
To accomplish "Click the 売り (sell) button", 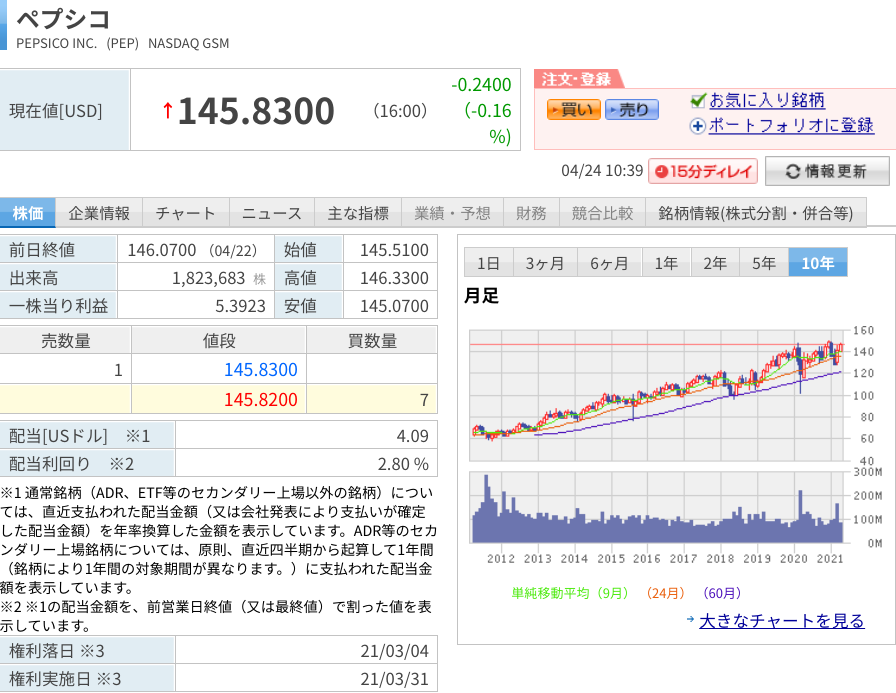I will point(631,109).
